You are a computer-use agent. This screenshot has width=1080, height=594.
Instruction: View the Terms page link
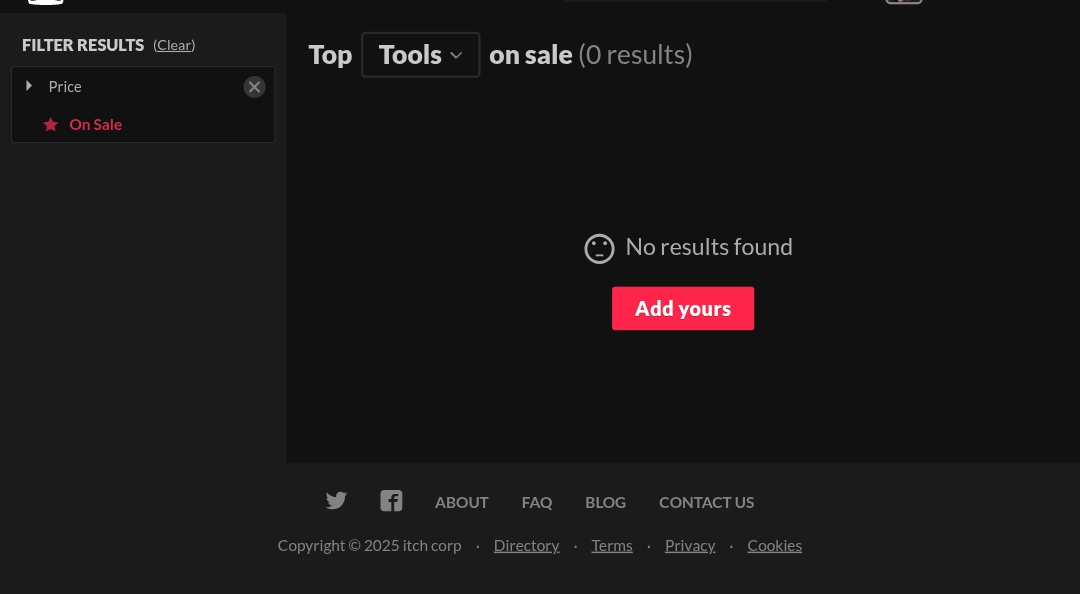pyautogui.click(x=612, y=545)
